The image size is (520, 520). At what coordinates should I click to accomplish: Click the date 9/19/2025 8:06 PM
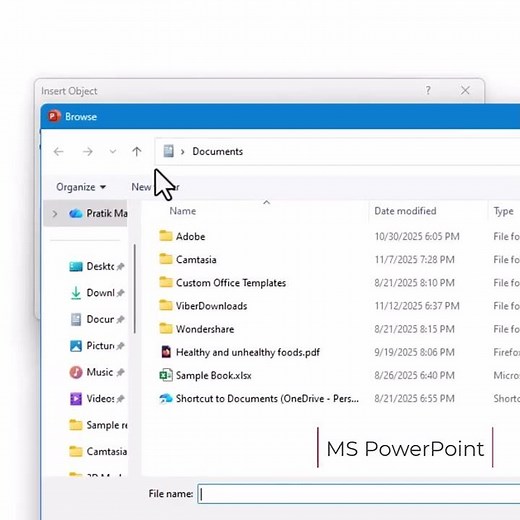[414, 352]
